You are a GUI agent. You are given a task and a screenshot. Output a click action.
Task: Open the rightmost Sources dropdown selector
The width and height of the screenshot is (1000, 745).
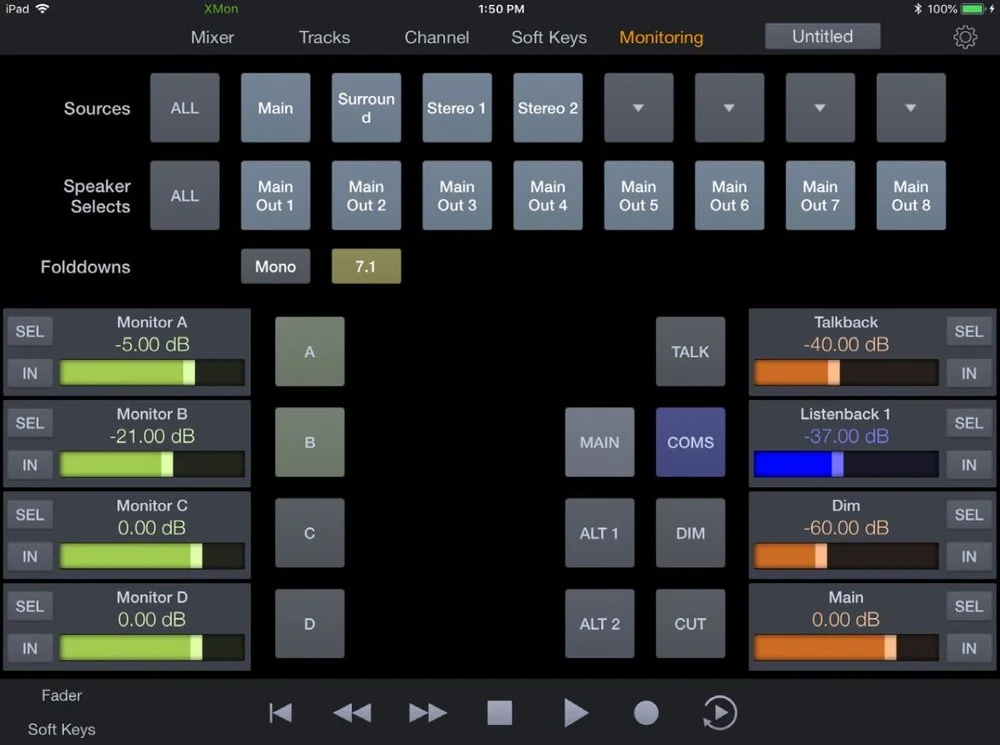(910, 107)
